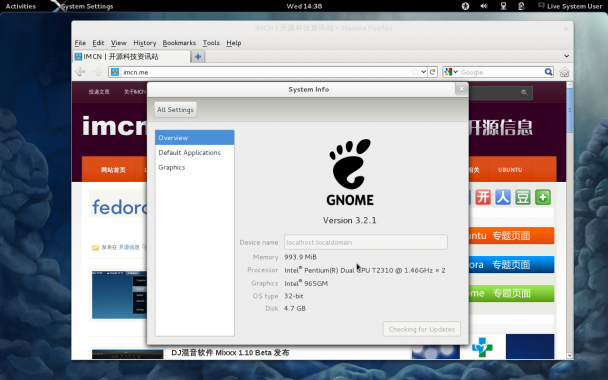Image resolution: width=608 pixels, height=380 pixels.
Task: Expand the Firefox tab list arrow
Action: (x=567, y=56)
